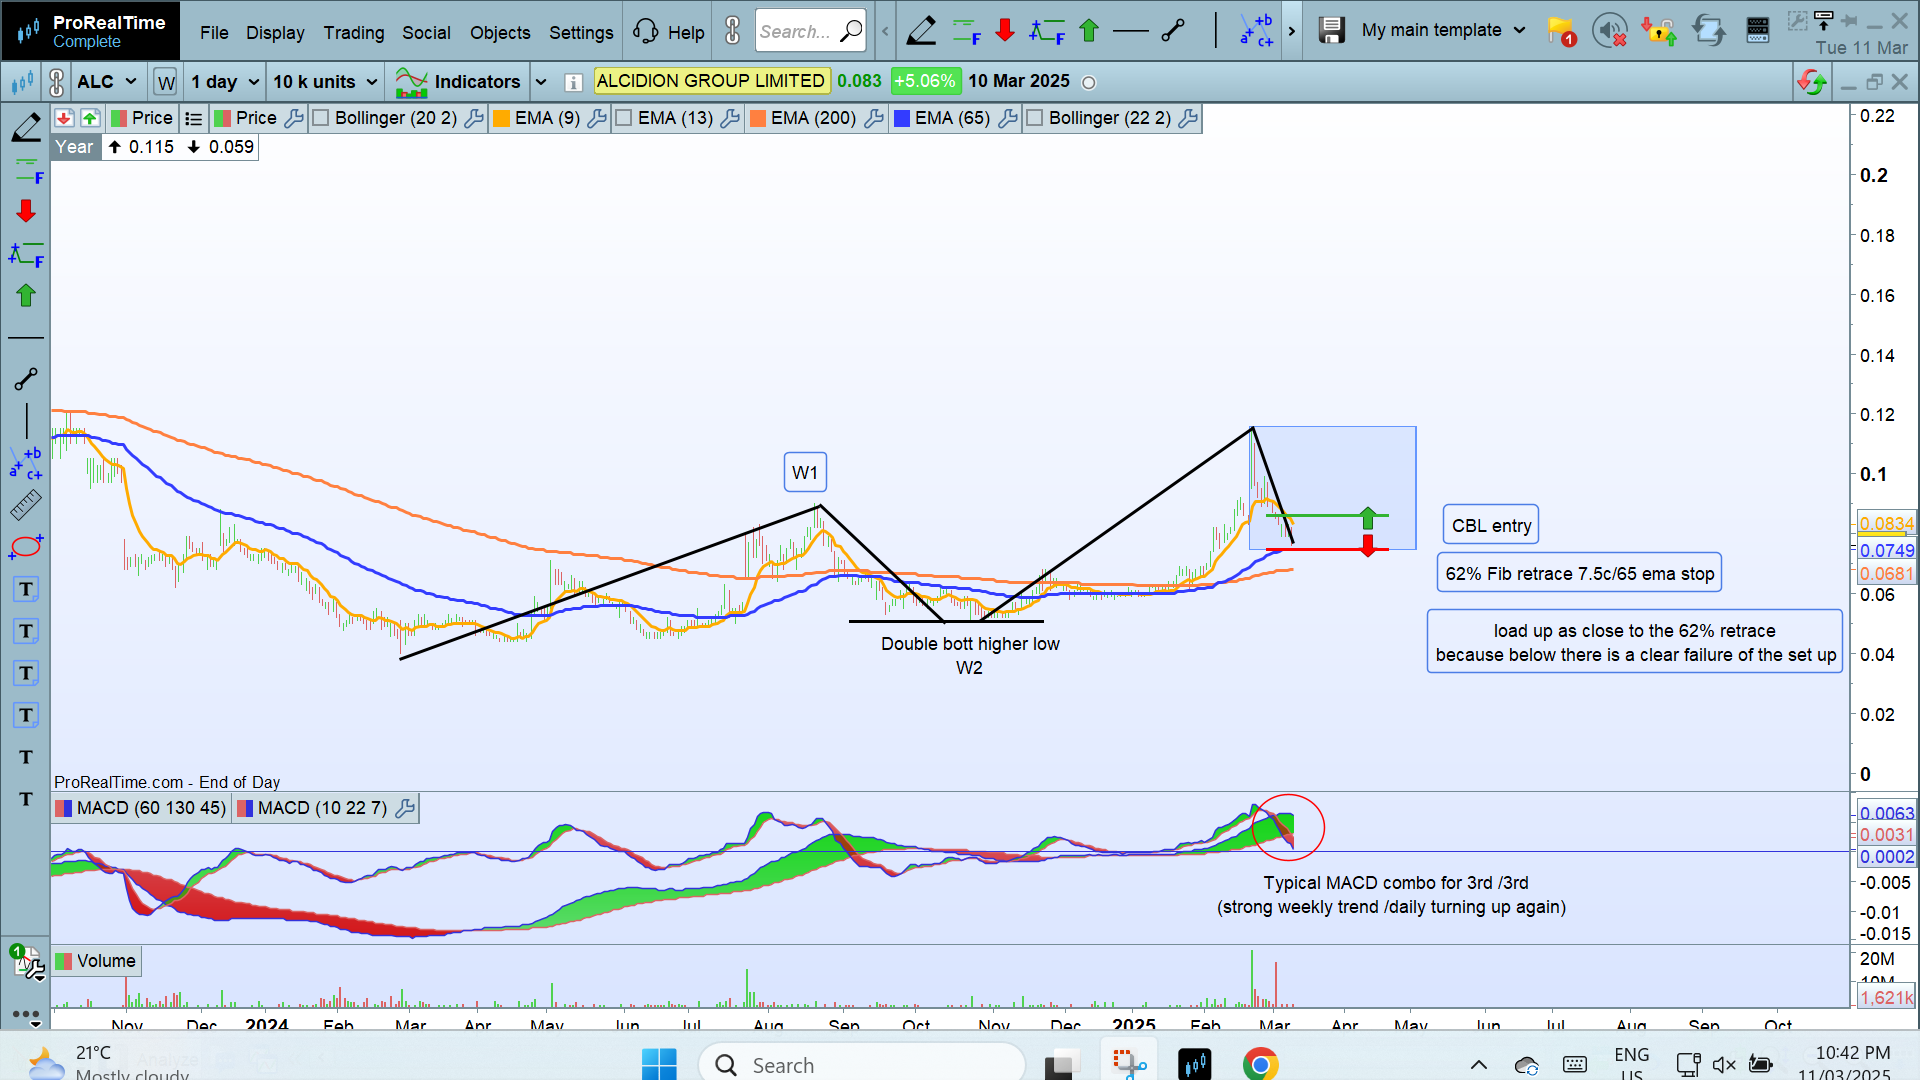
Task: Enable the EMA (13) checkbox
Action: (624, 118)
